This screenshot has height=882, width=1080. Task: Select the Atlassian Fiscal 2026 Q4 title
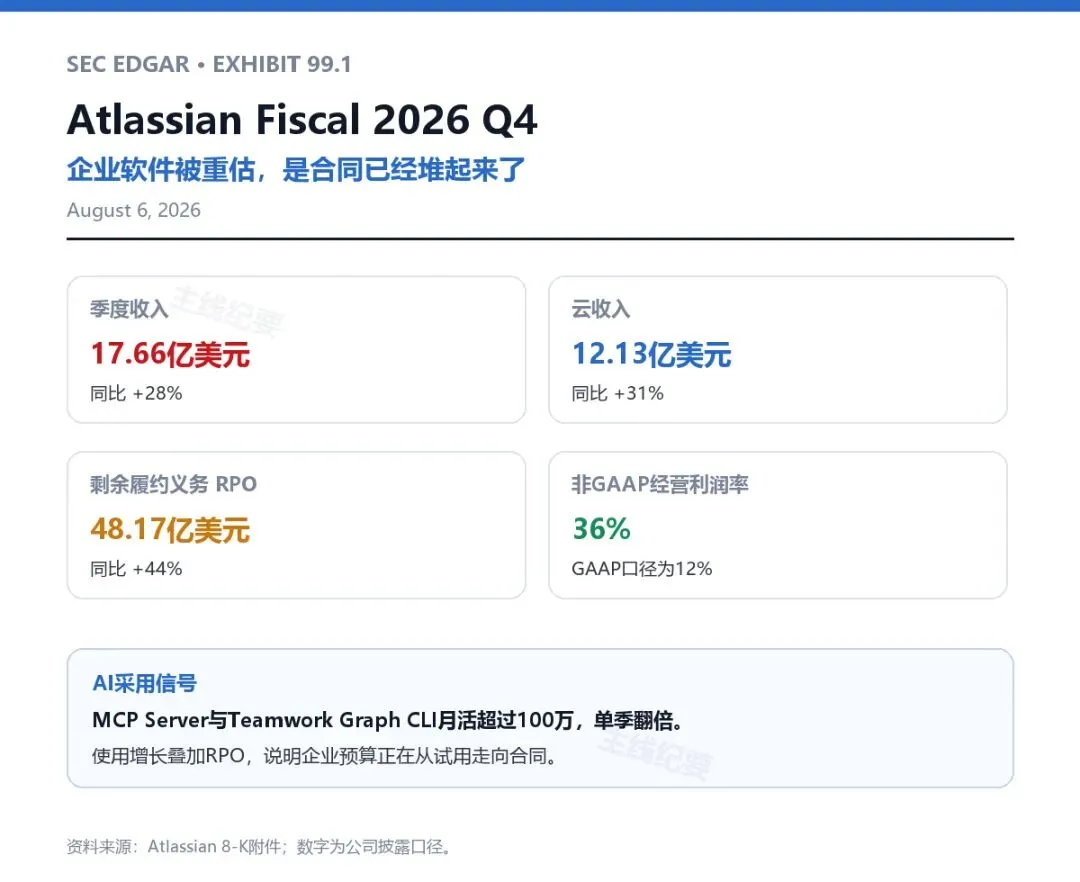point(302,120)
